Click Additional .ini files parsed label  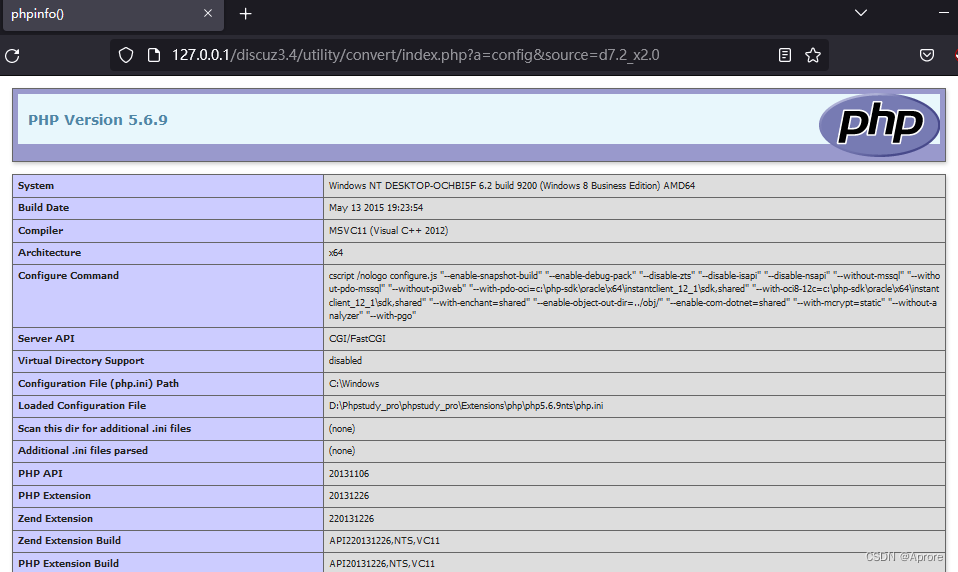(83, 450)
